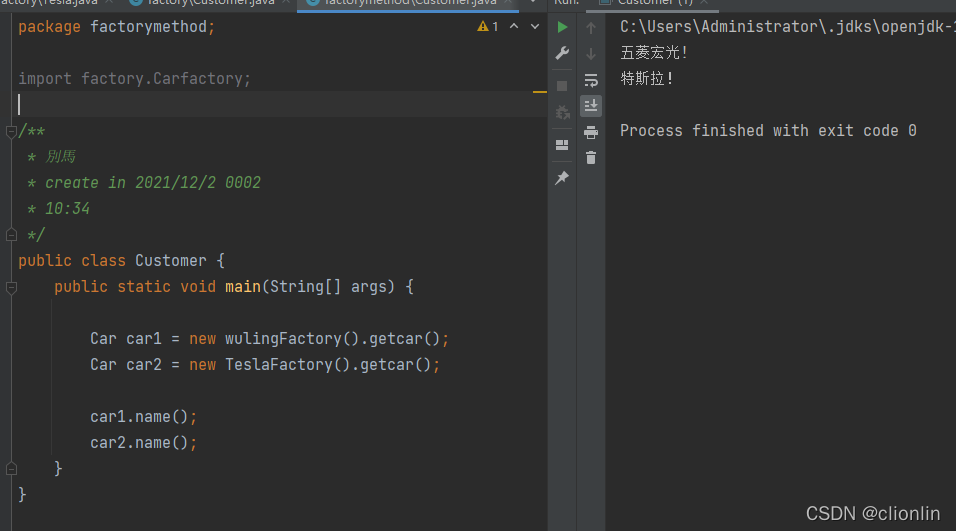This screenshot has width=956, height=531.
Task: Pin the Run tab using pin icon
Action: pos(562,177)
